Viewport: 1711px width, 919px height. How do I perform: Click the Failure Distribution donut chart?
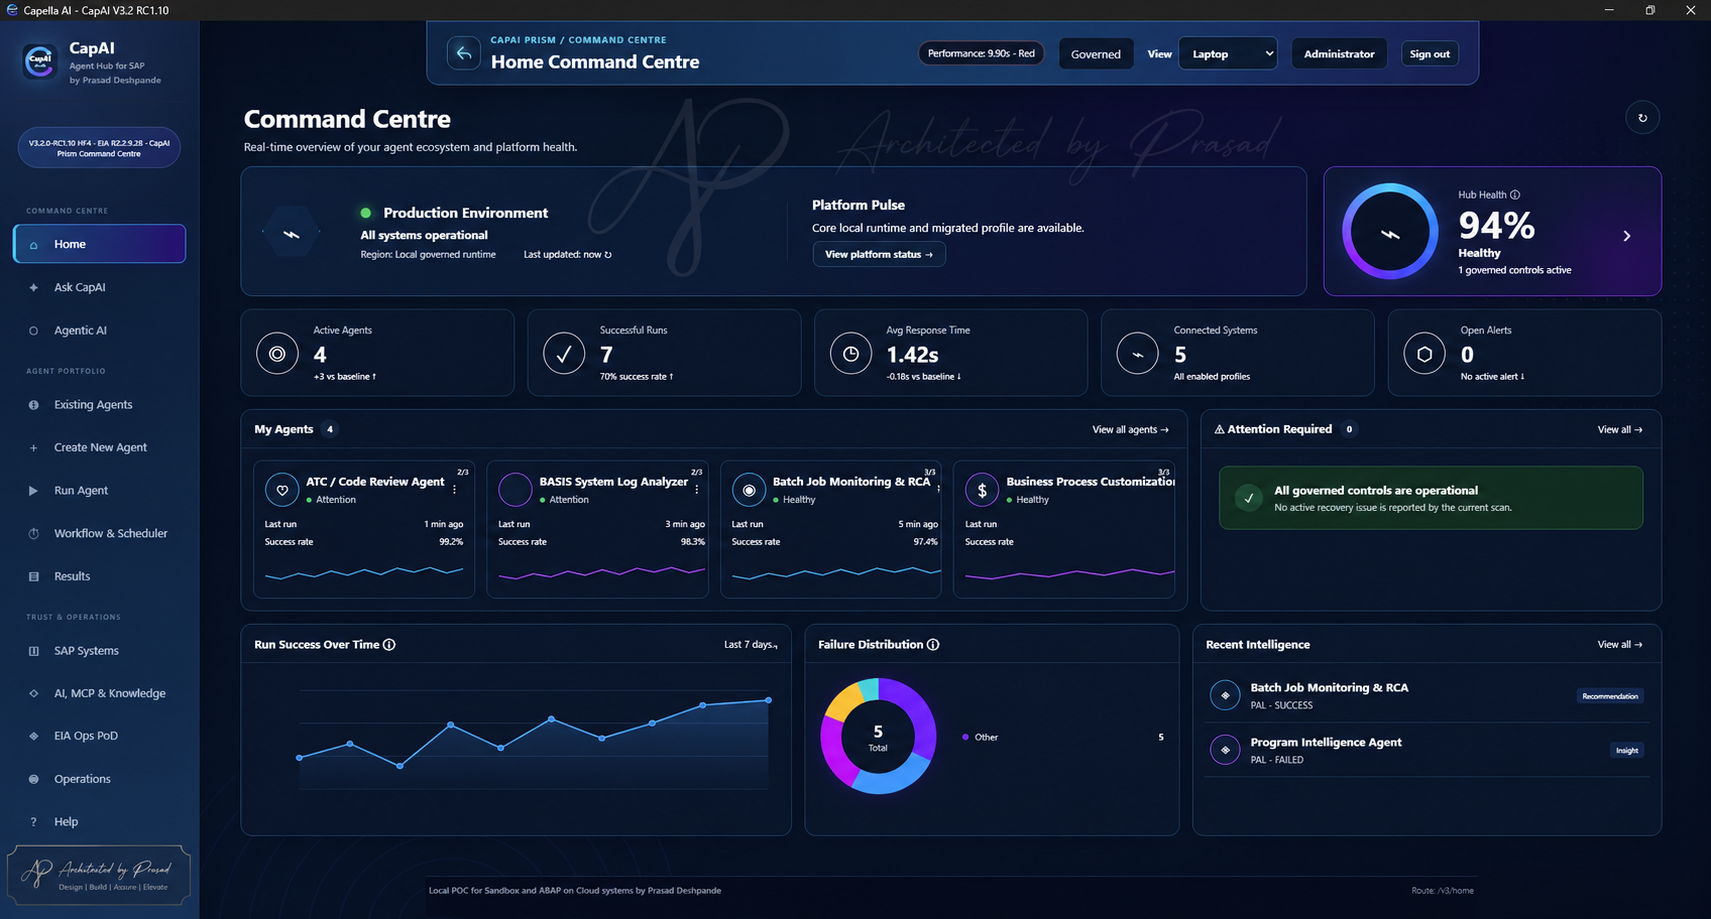click(878, 736)
